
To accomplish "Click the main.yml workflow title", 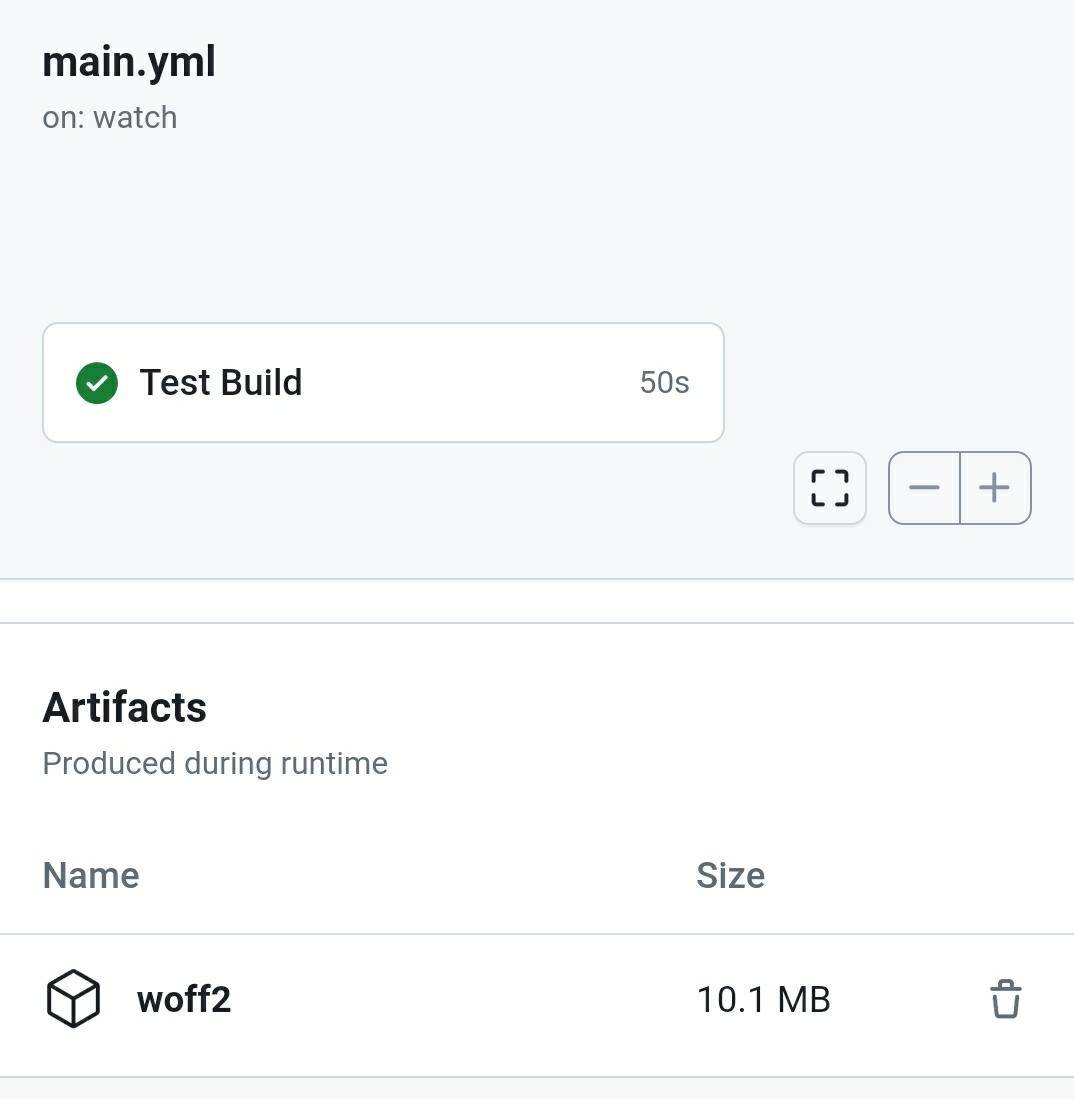I will tap(129, 62).
